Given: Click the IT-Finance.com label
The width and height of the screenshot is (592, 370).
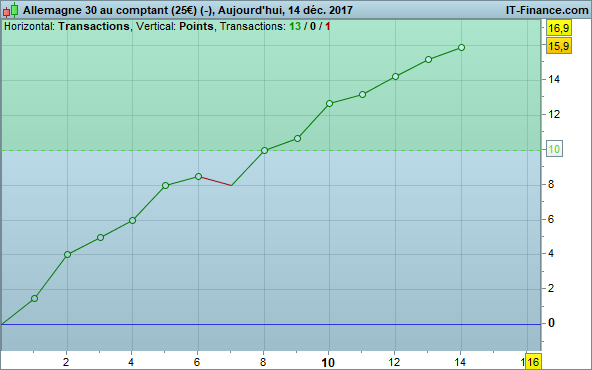Looking at the screenshot, I should pos(547,10).
